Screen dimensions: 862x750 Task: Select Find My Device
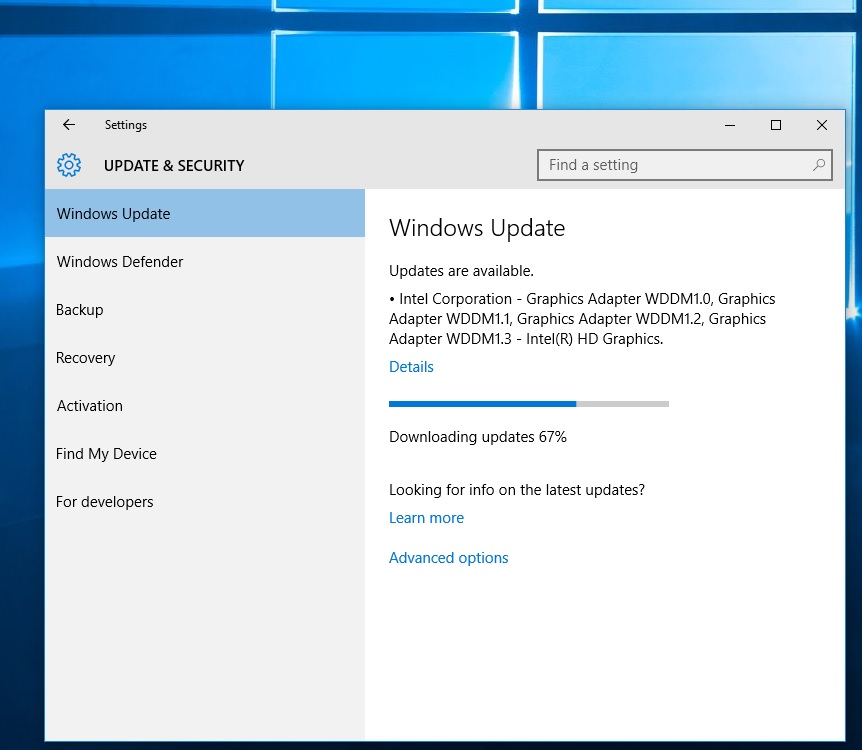(x=205, y=454)
